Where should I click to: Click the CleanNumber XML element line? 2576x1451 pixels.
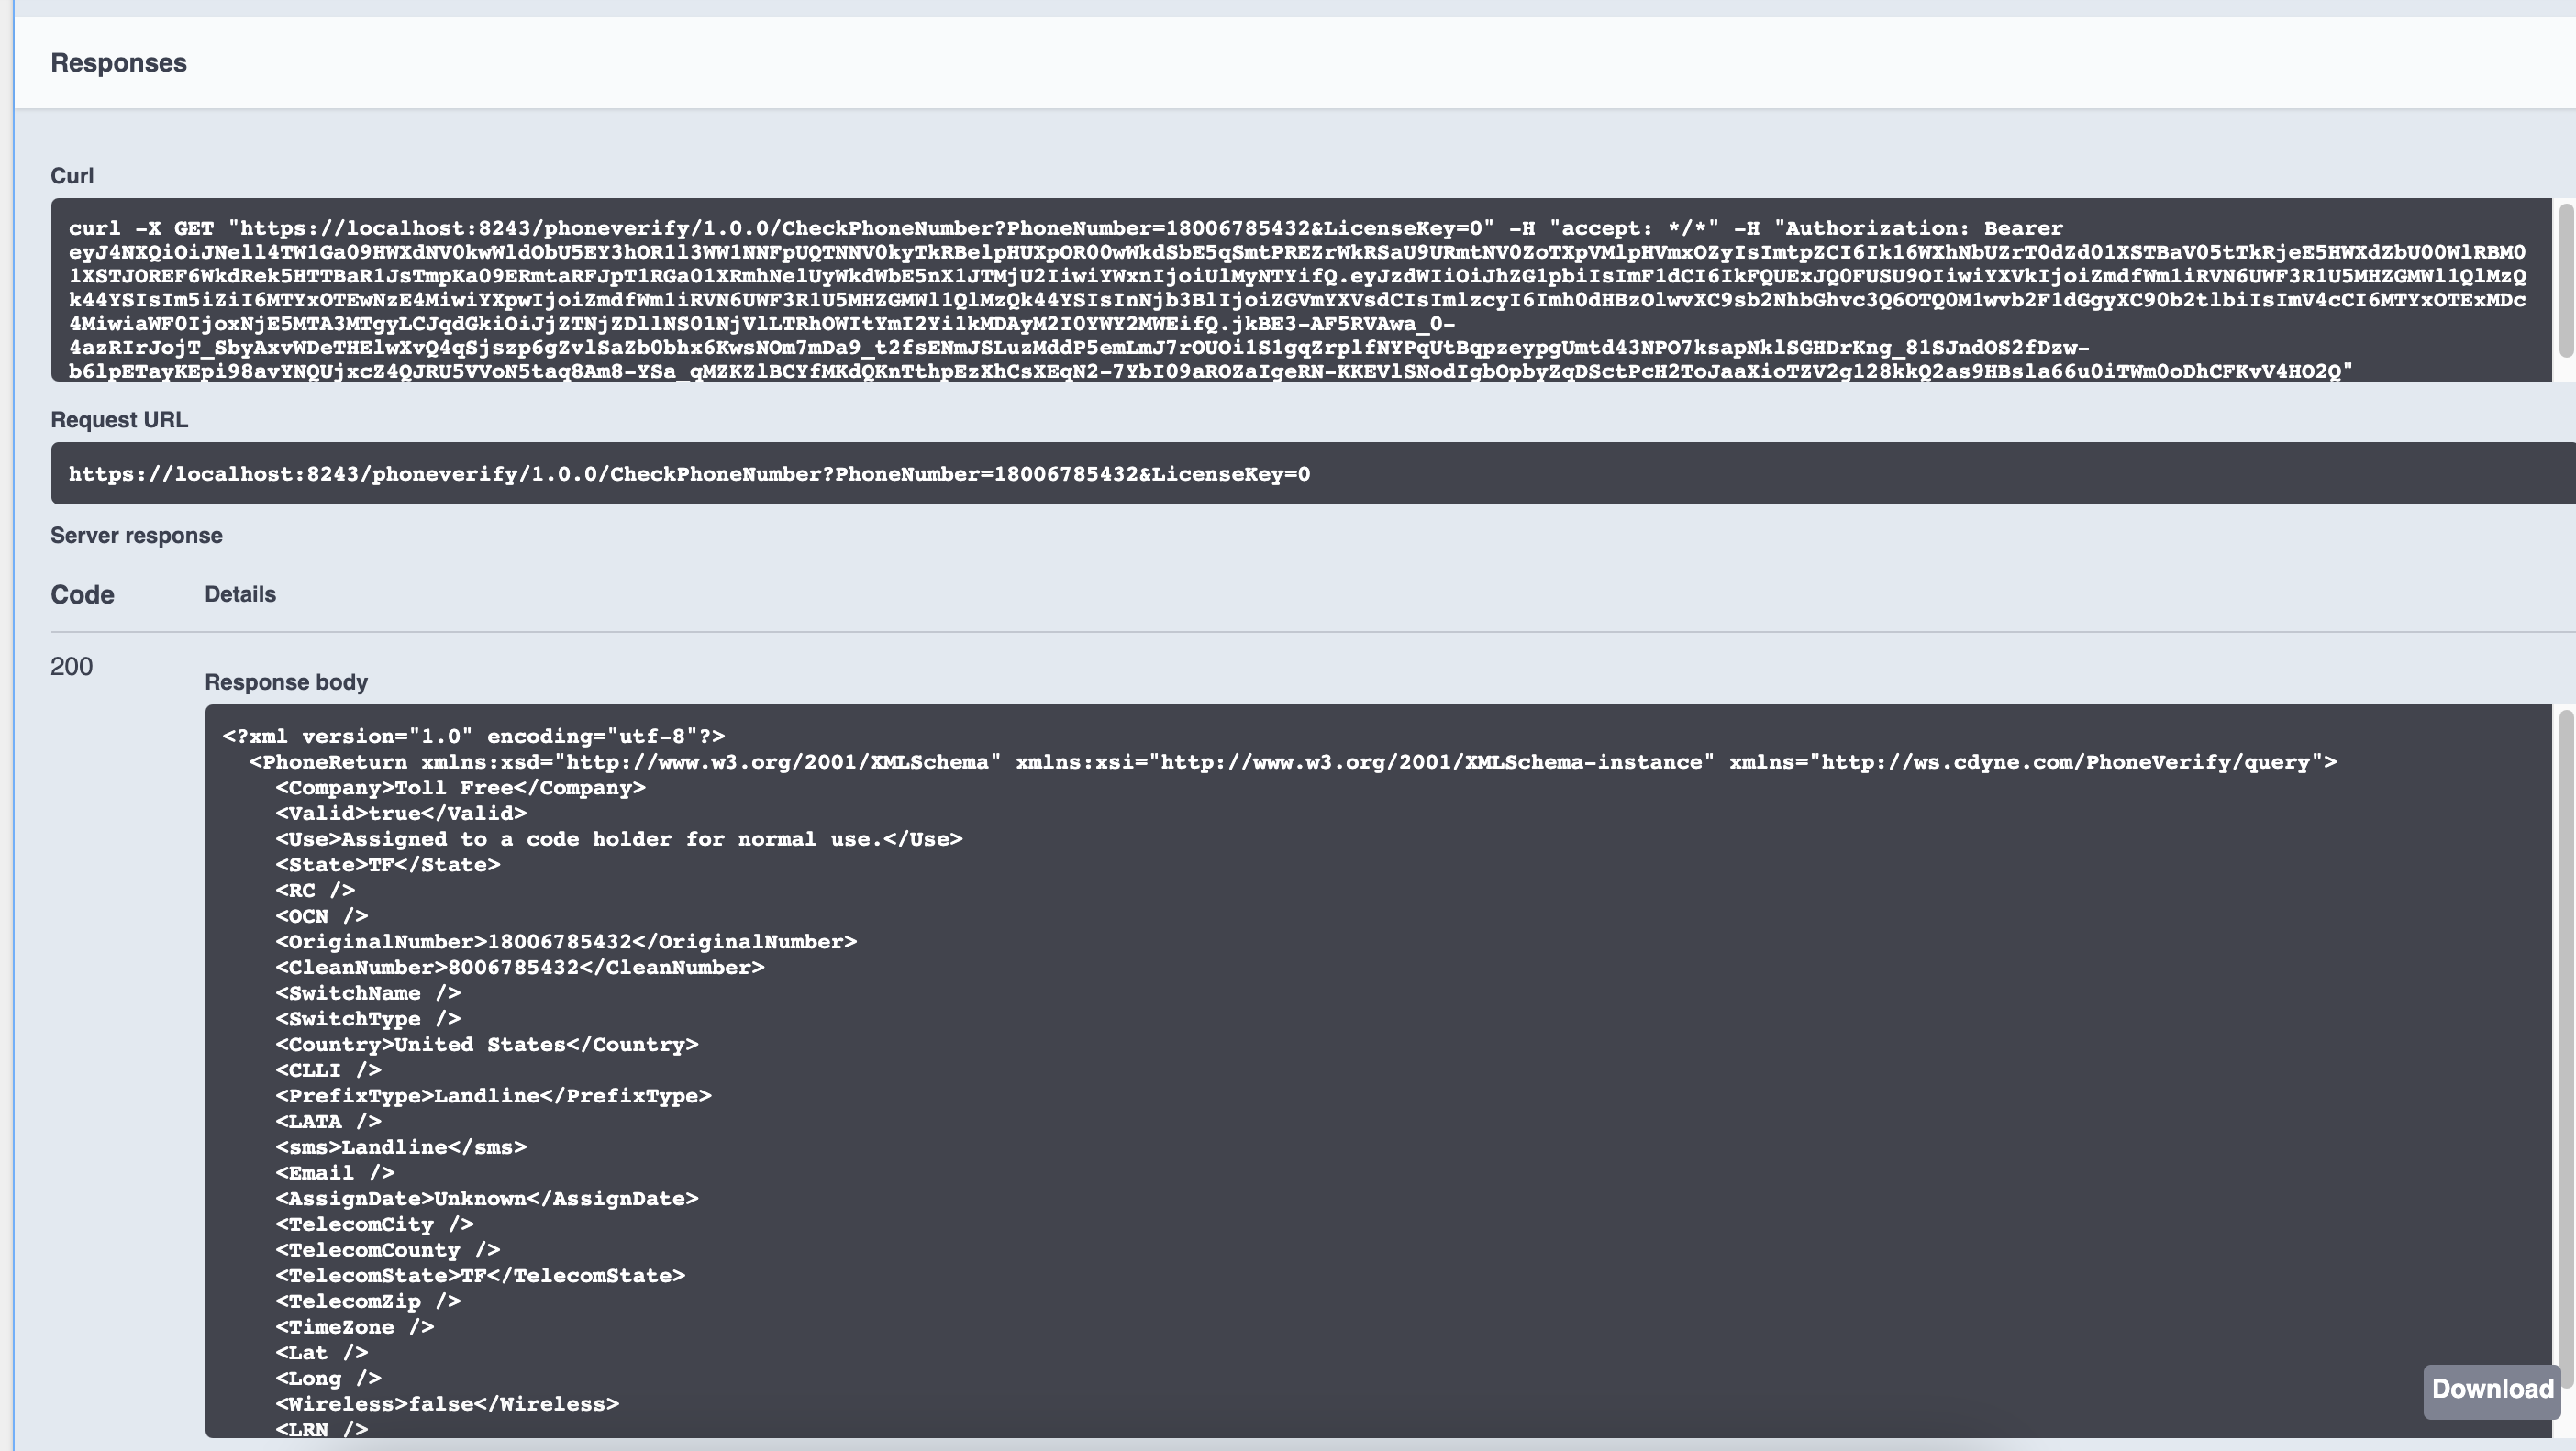pyautogui.click(x=520, y=968)
